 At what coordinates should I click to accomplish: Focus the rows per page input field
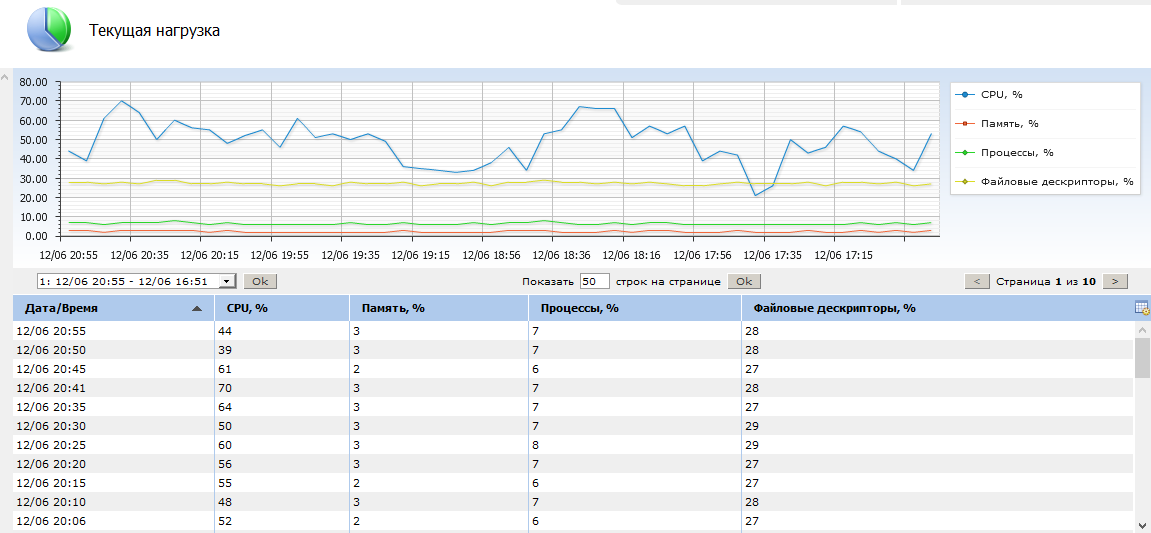[x=594, y=282]
